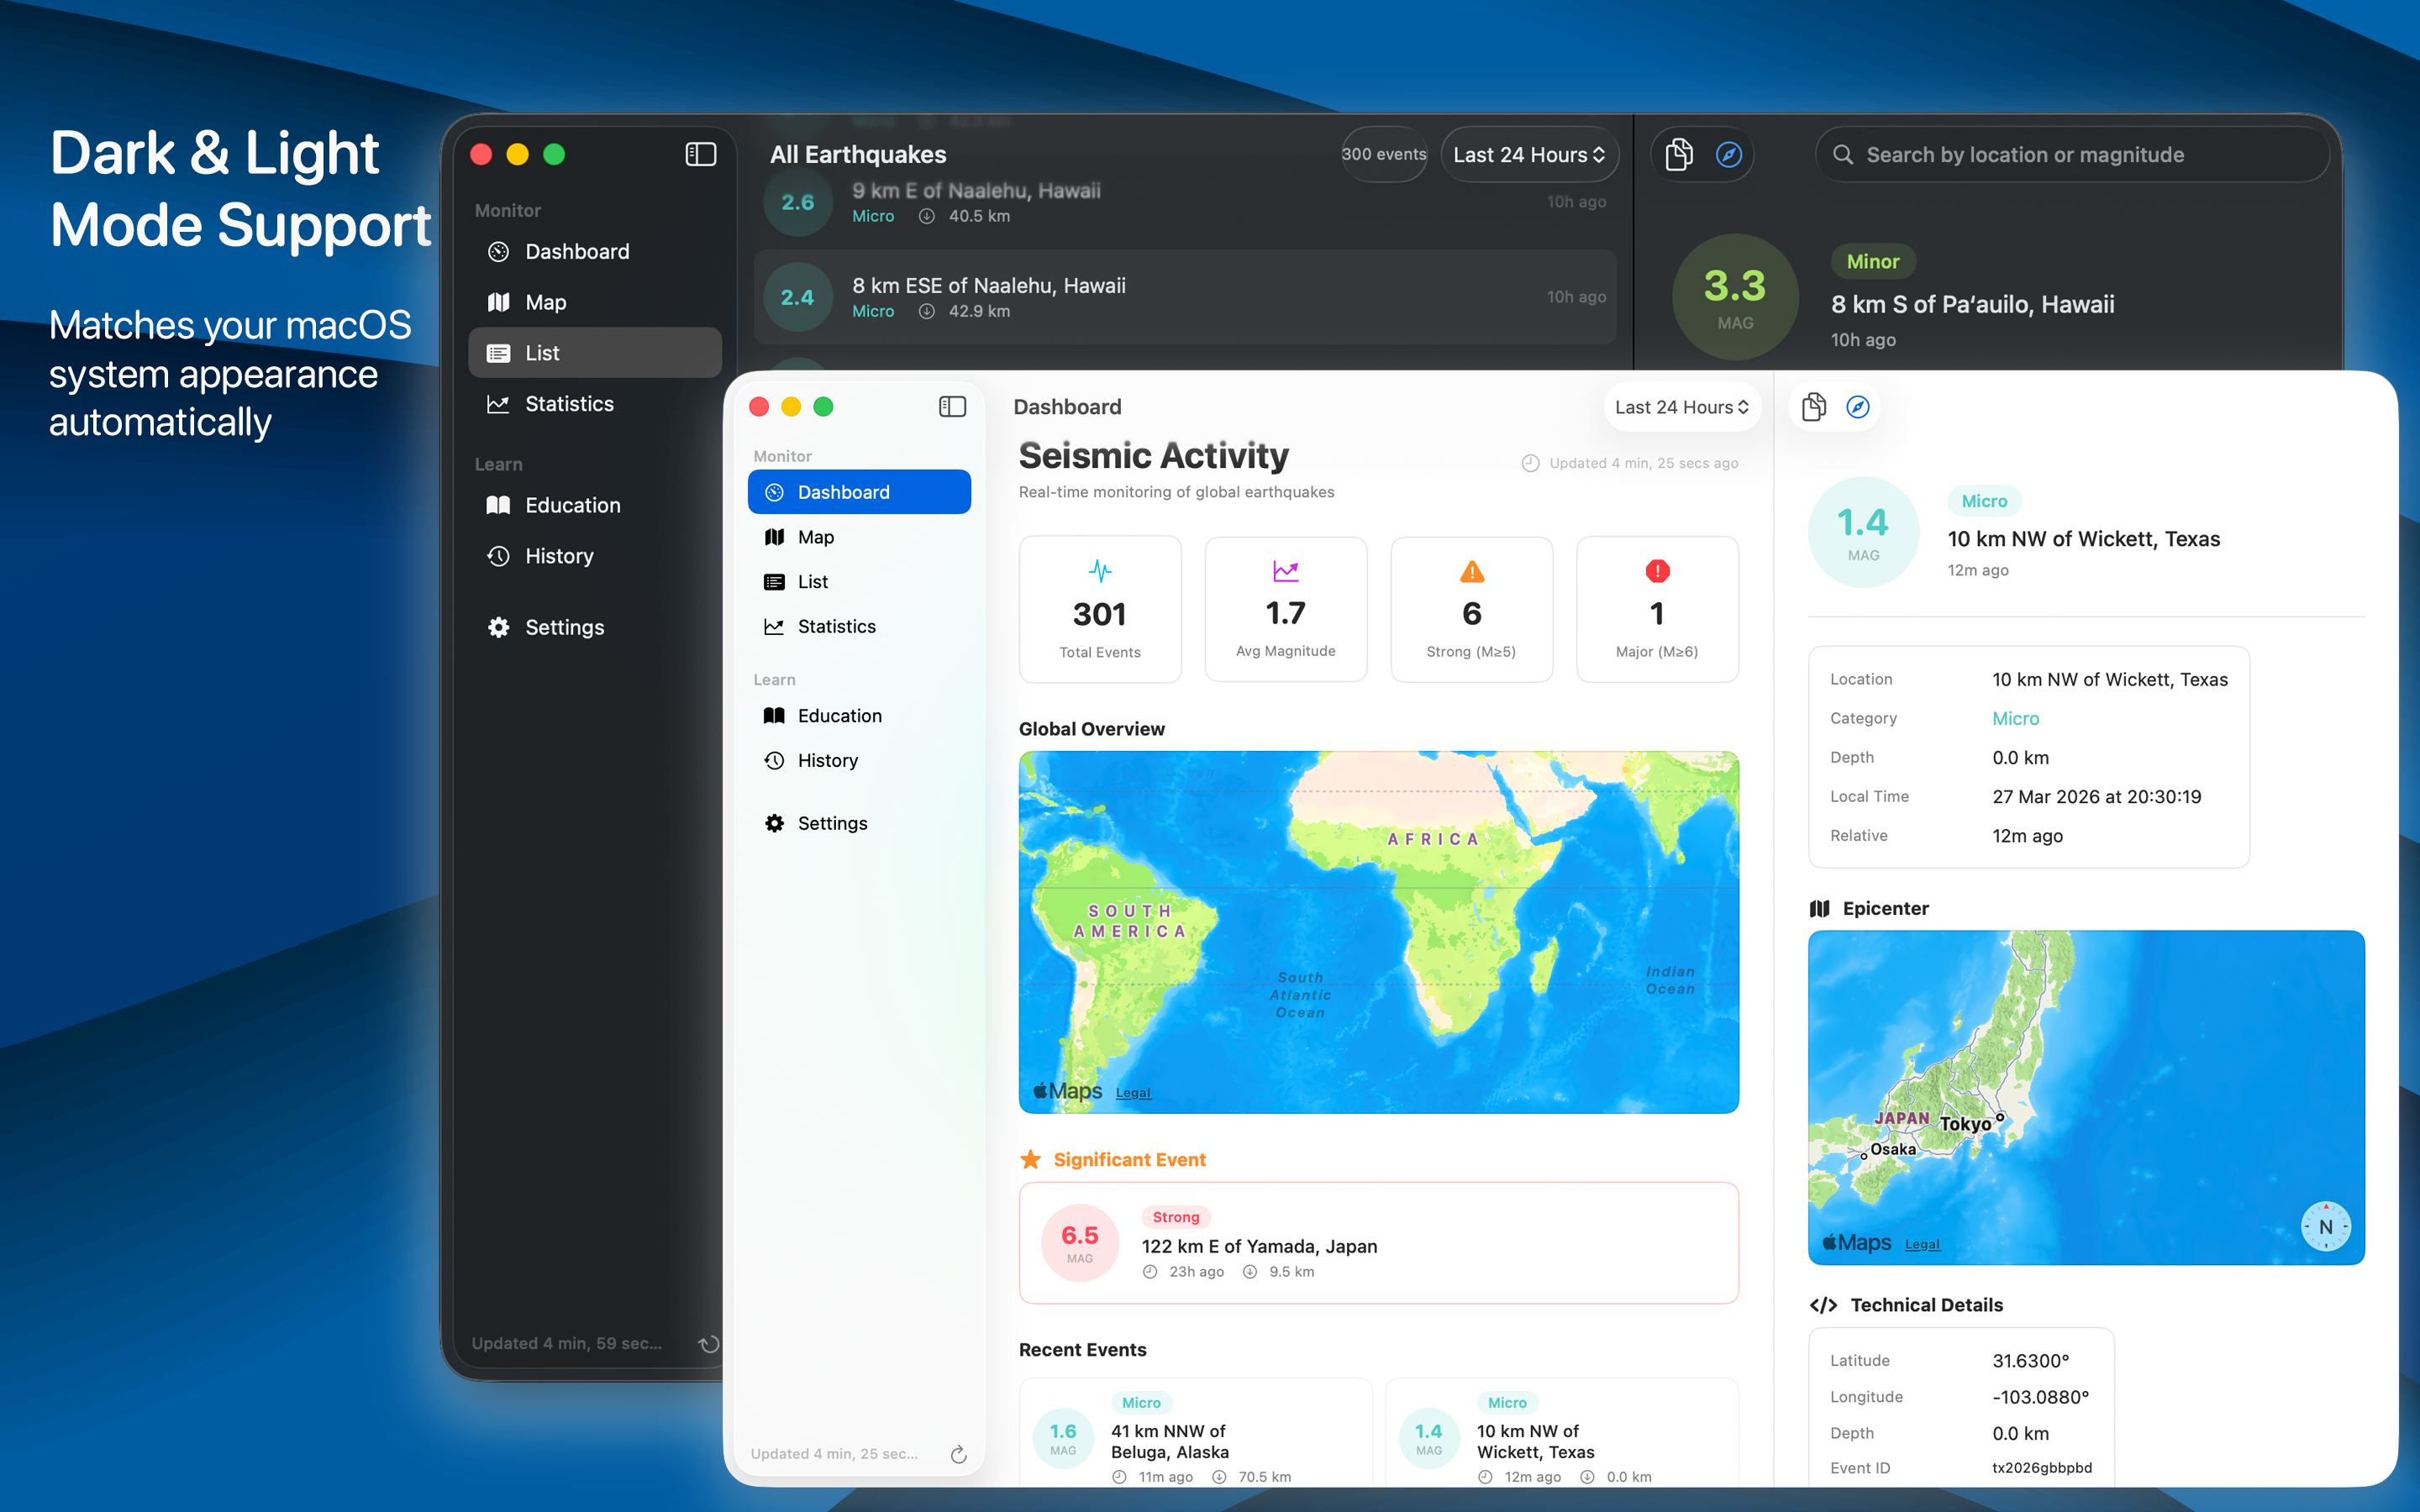Viewport: 2420px width, 1512px height.
Task: Click the '300 events' count pill
Action: 1383,154
